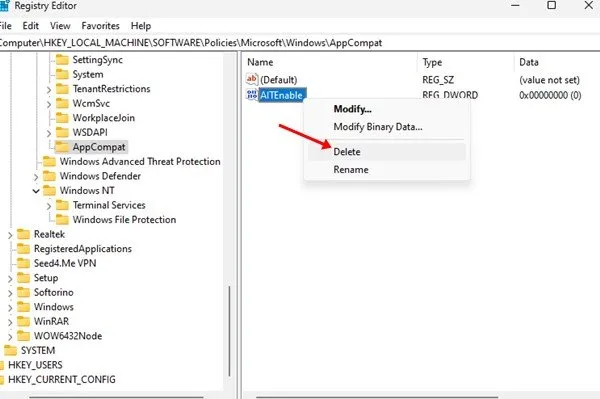Click the Windows Defender folder icon

coord(49,176)
